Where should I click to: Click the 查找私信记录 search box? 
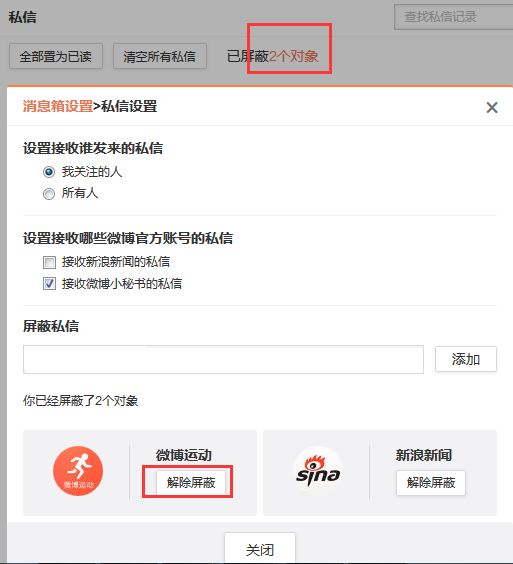tap(454, 17)
